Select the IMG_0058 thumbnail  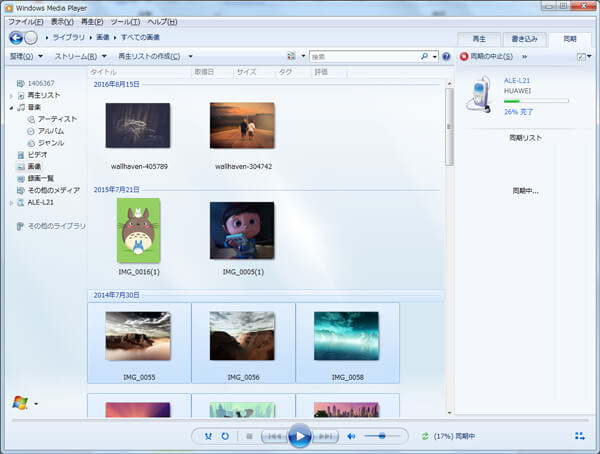(x=346, y=336)
